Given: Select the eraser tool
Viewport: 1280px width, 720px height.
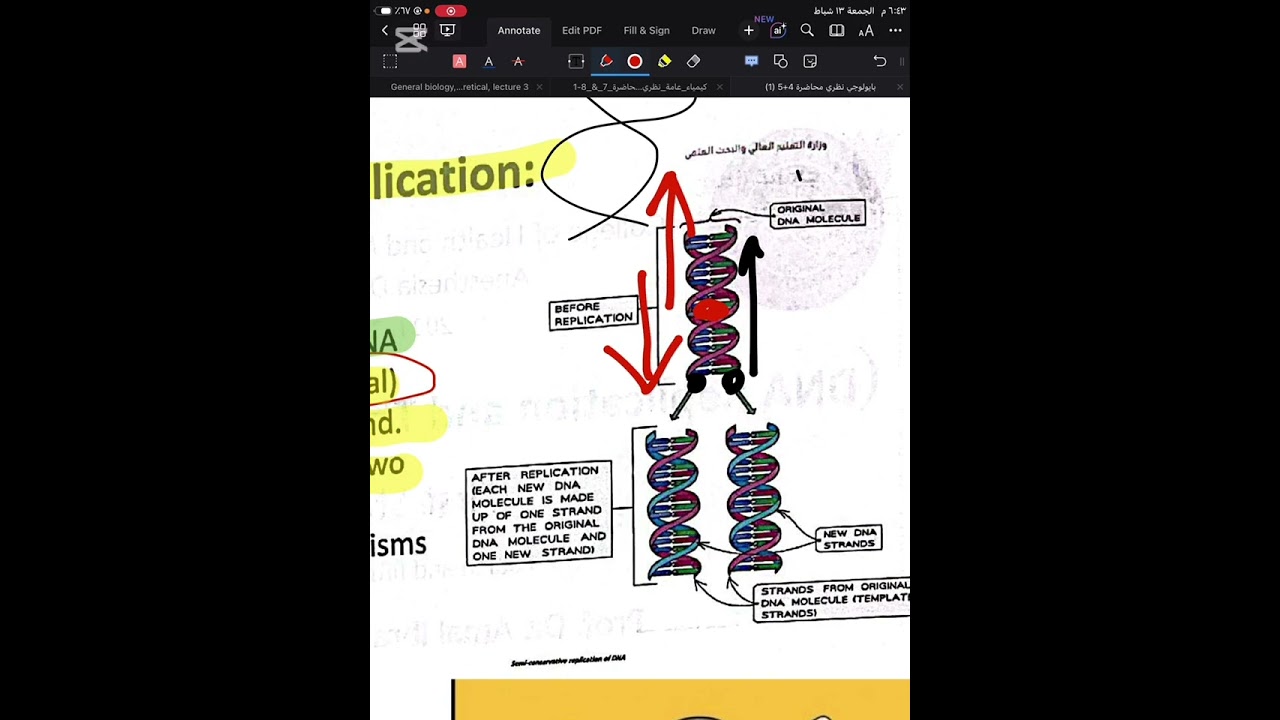Looking at the screenshot, I should [693, 62].
